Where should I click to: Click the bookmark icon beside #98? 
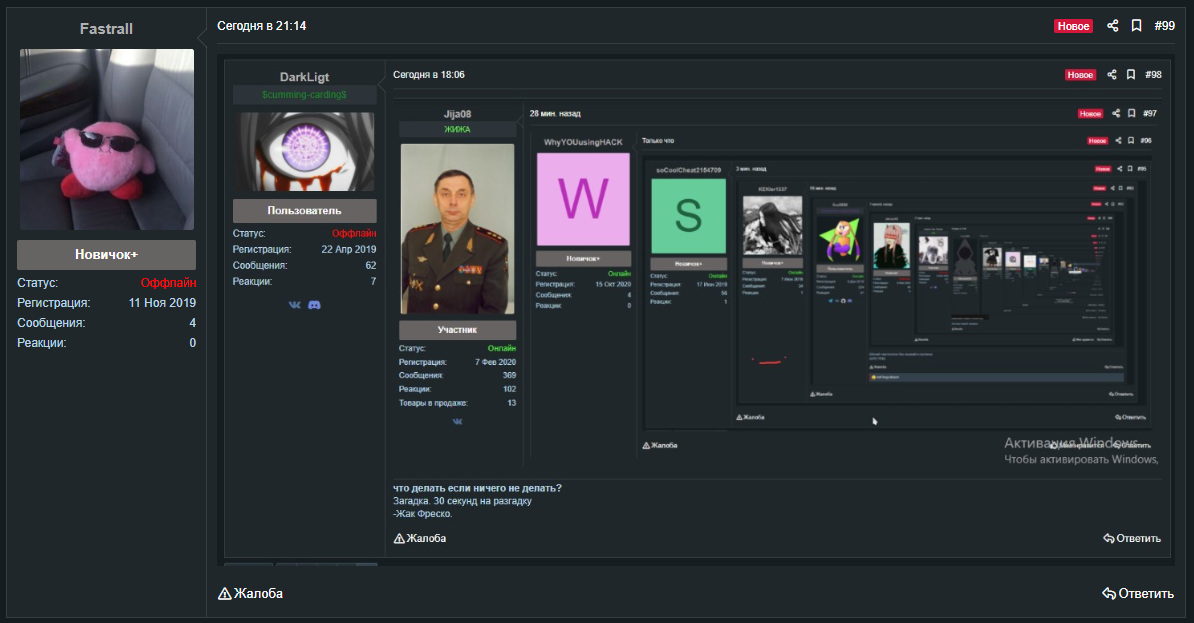pos(1130,75)
